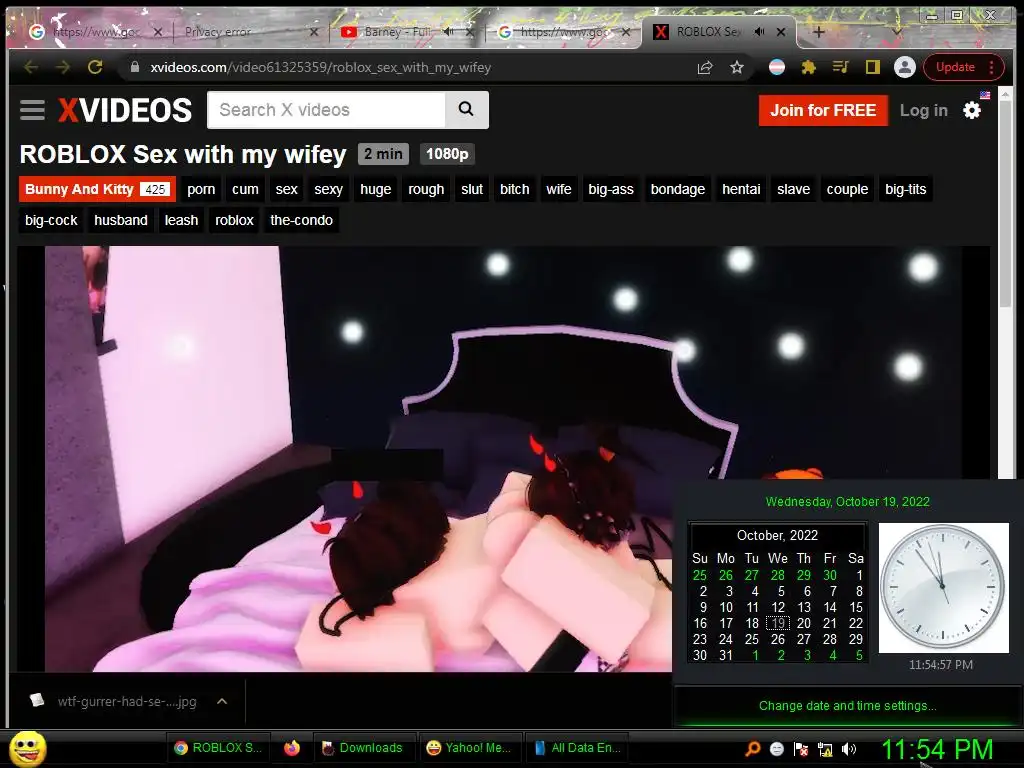The width and height of the screenshot is (1024, 768).
Task: Go back using the browser back arrow
Action: click(31, 67)
